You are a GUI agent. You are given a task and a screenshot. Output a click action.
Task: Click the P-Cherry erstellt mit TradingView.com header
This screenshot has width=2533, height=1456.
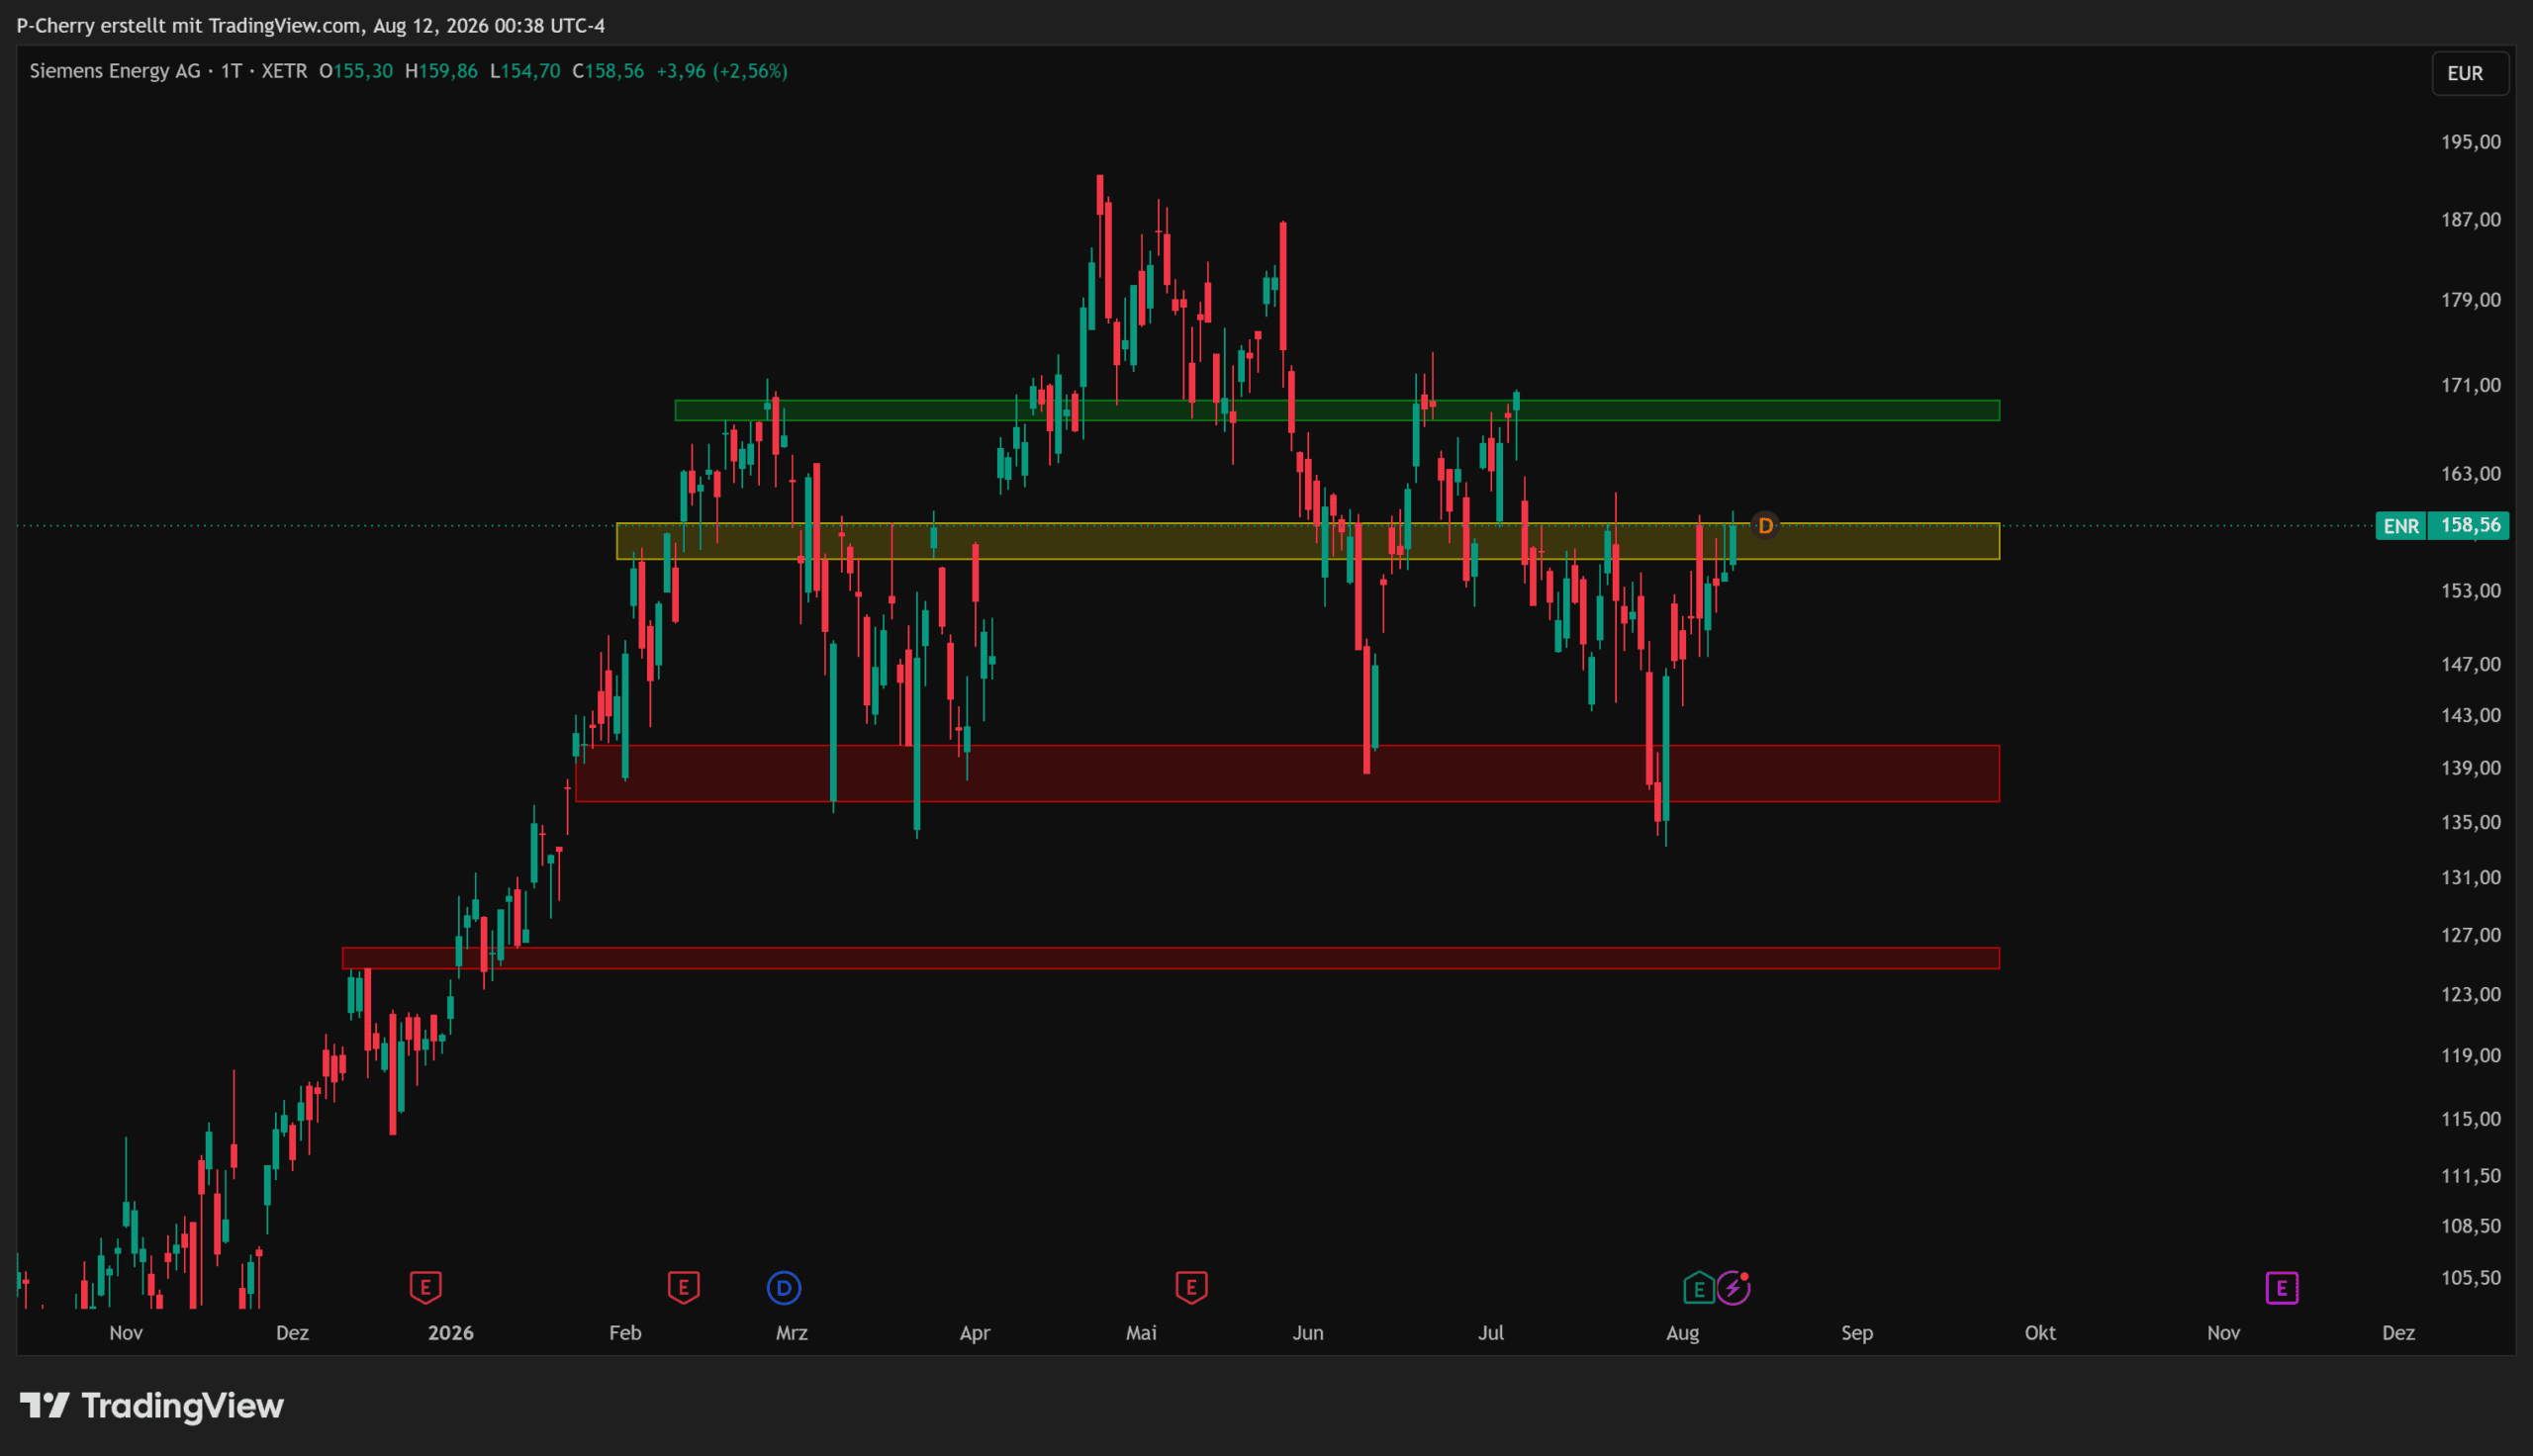tap(310, 25)
